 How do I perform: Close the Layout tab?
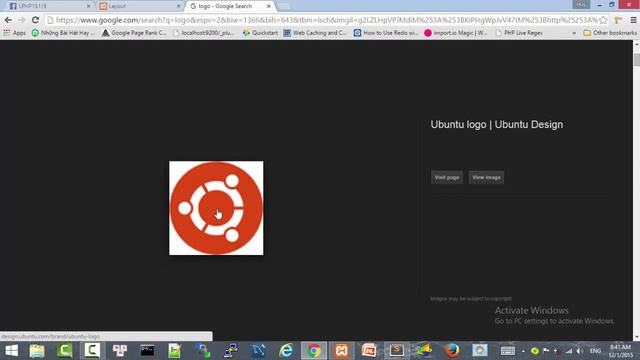[x=178, y=6]
